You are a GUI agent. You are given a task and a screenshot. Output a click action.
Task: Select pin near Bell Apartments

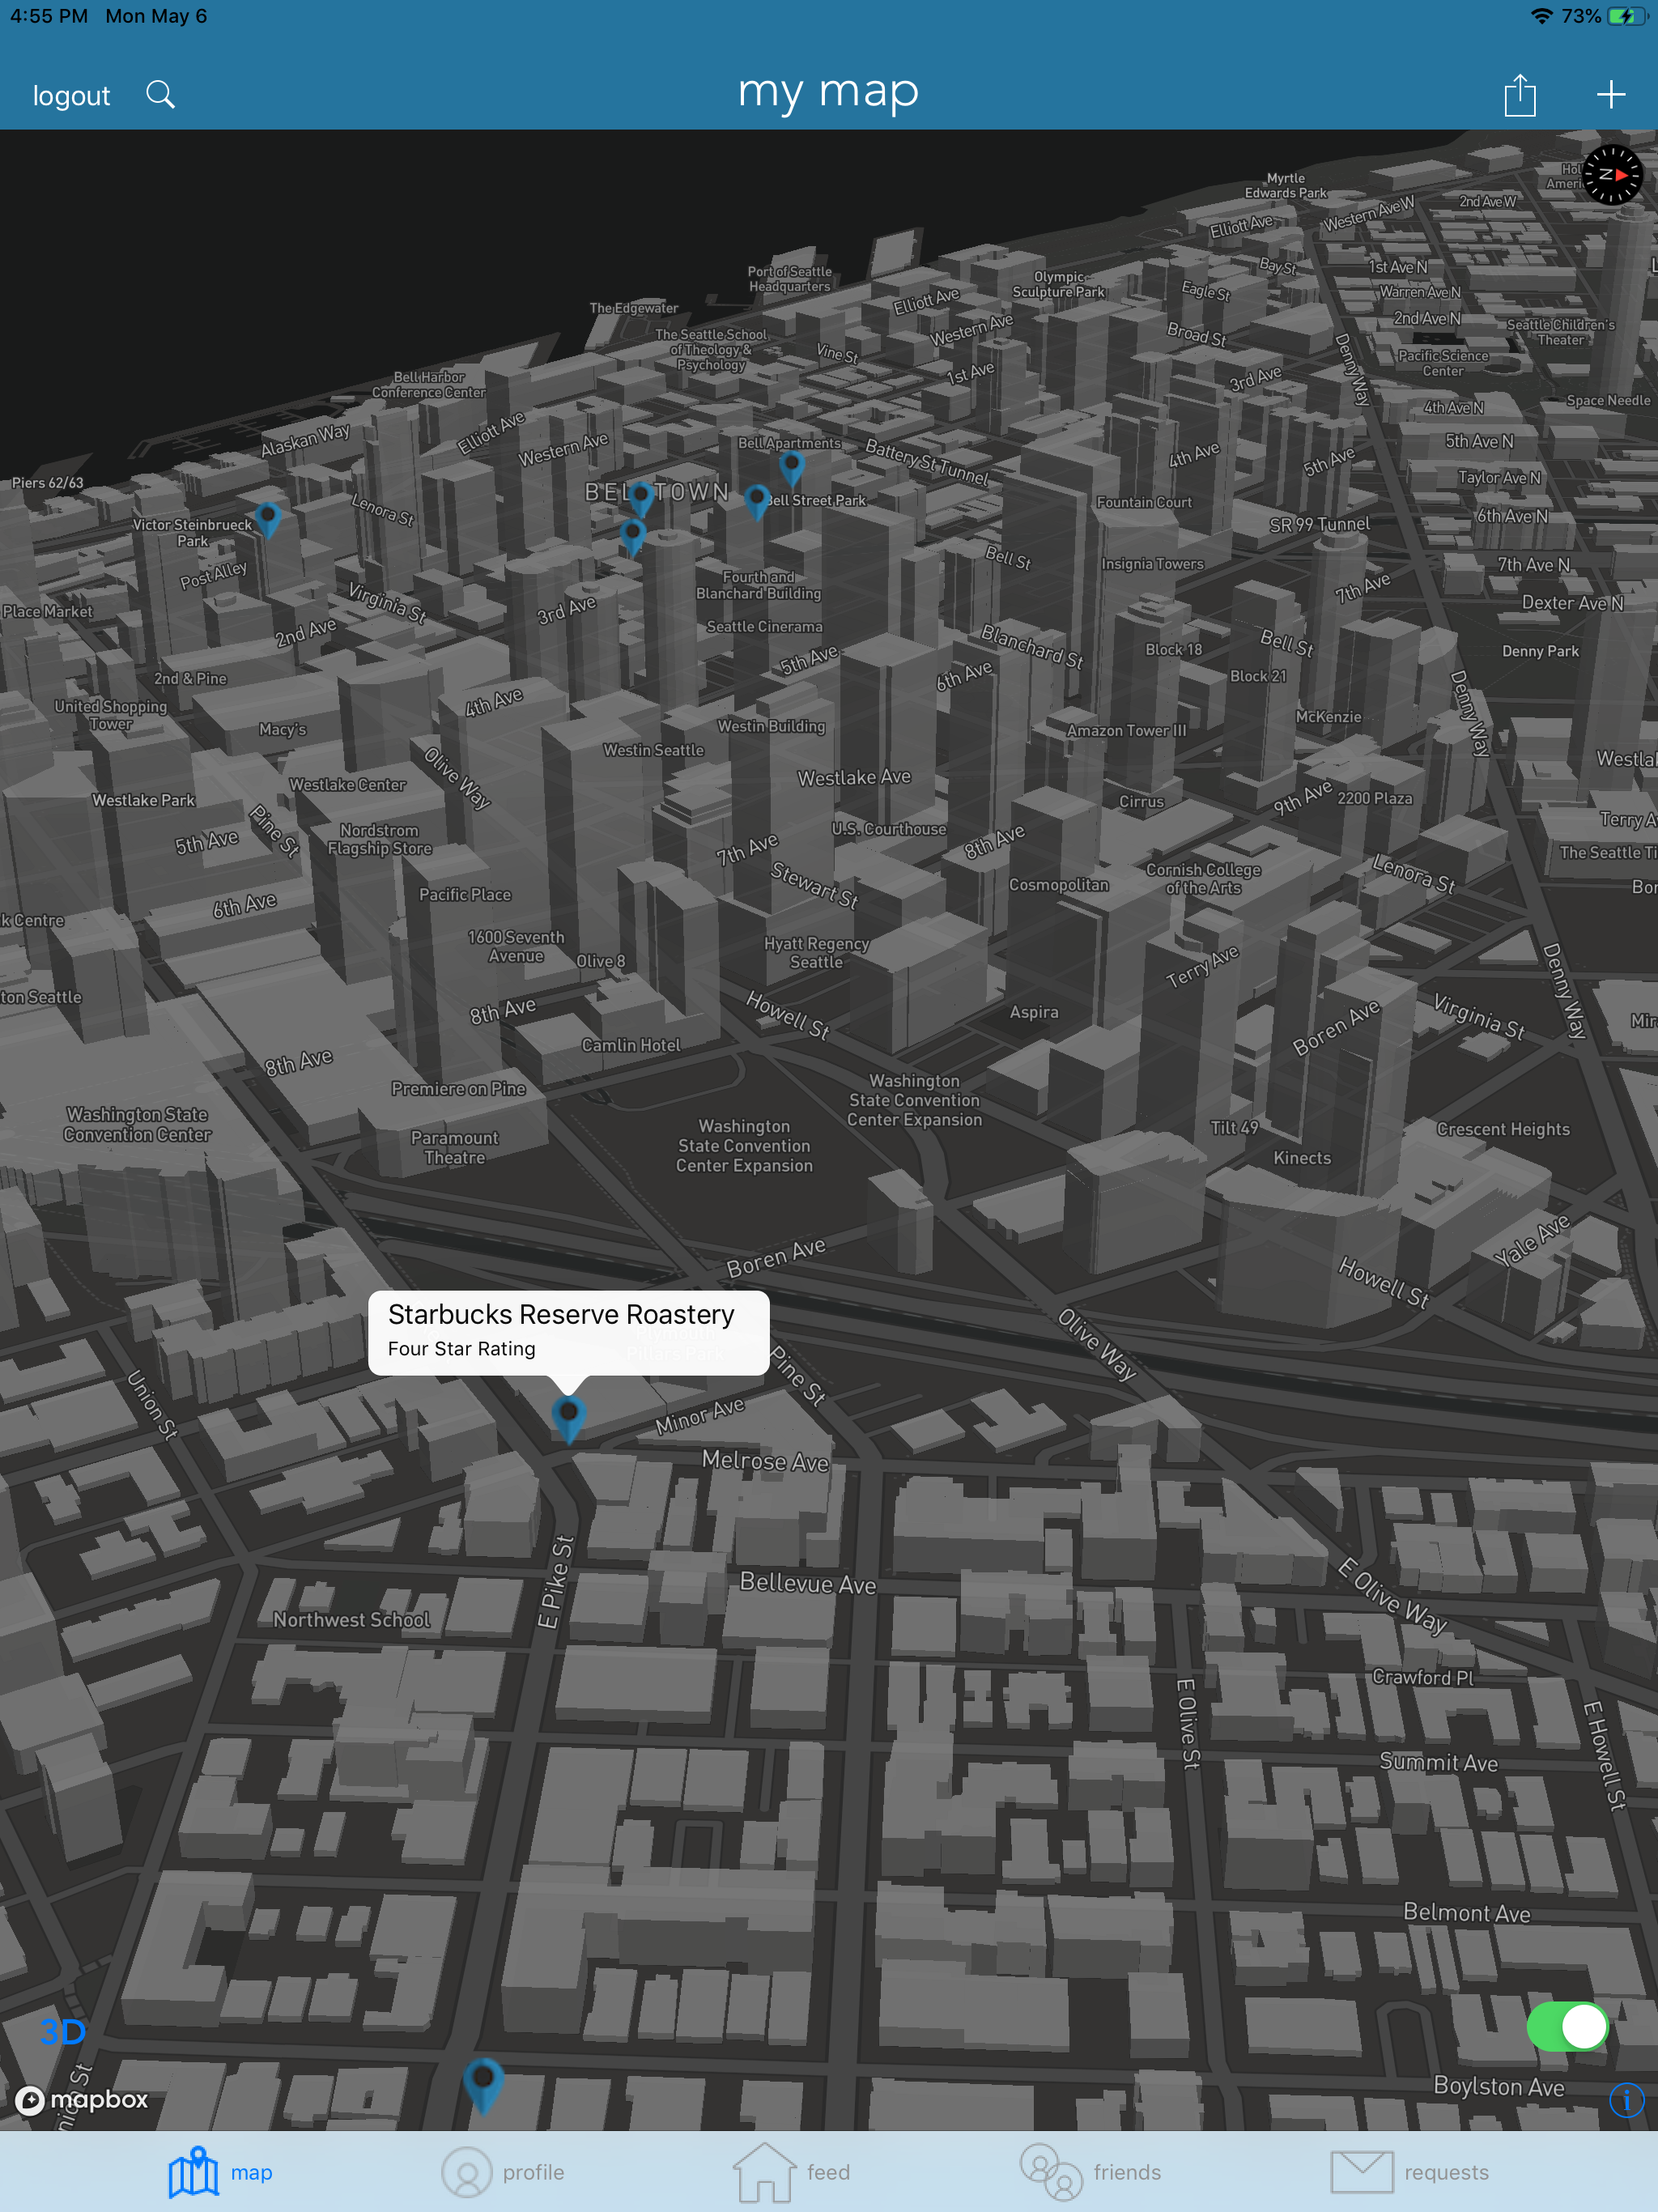click(x=791, y=468)
